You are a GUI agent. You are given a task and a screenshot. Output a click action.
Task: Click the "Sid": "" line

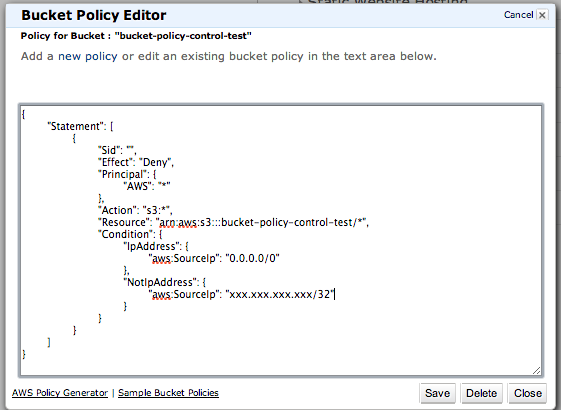click(x=117, y=150)
